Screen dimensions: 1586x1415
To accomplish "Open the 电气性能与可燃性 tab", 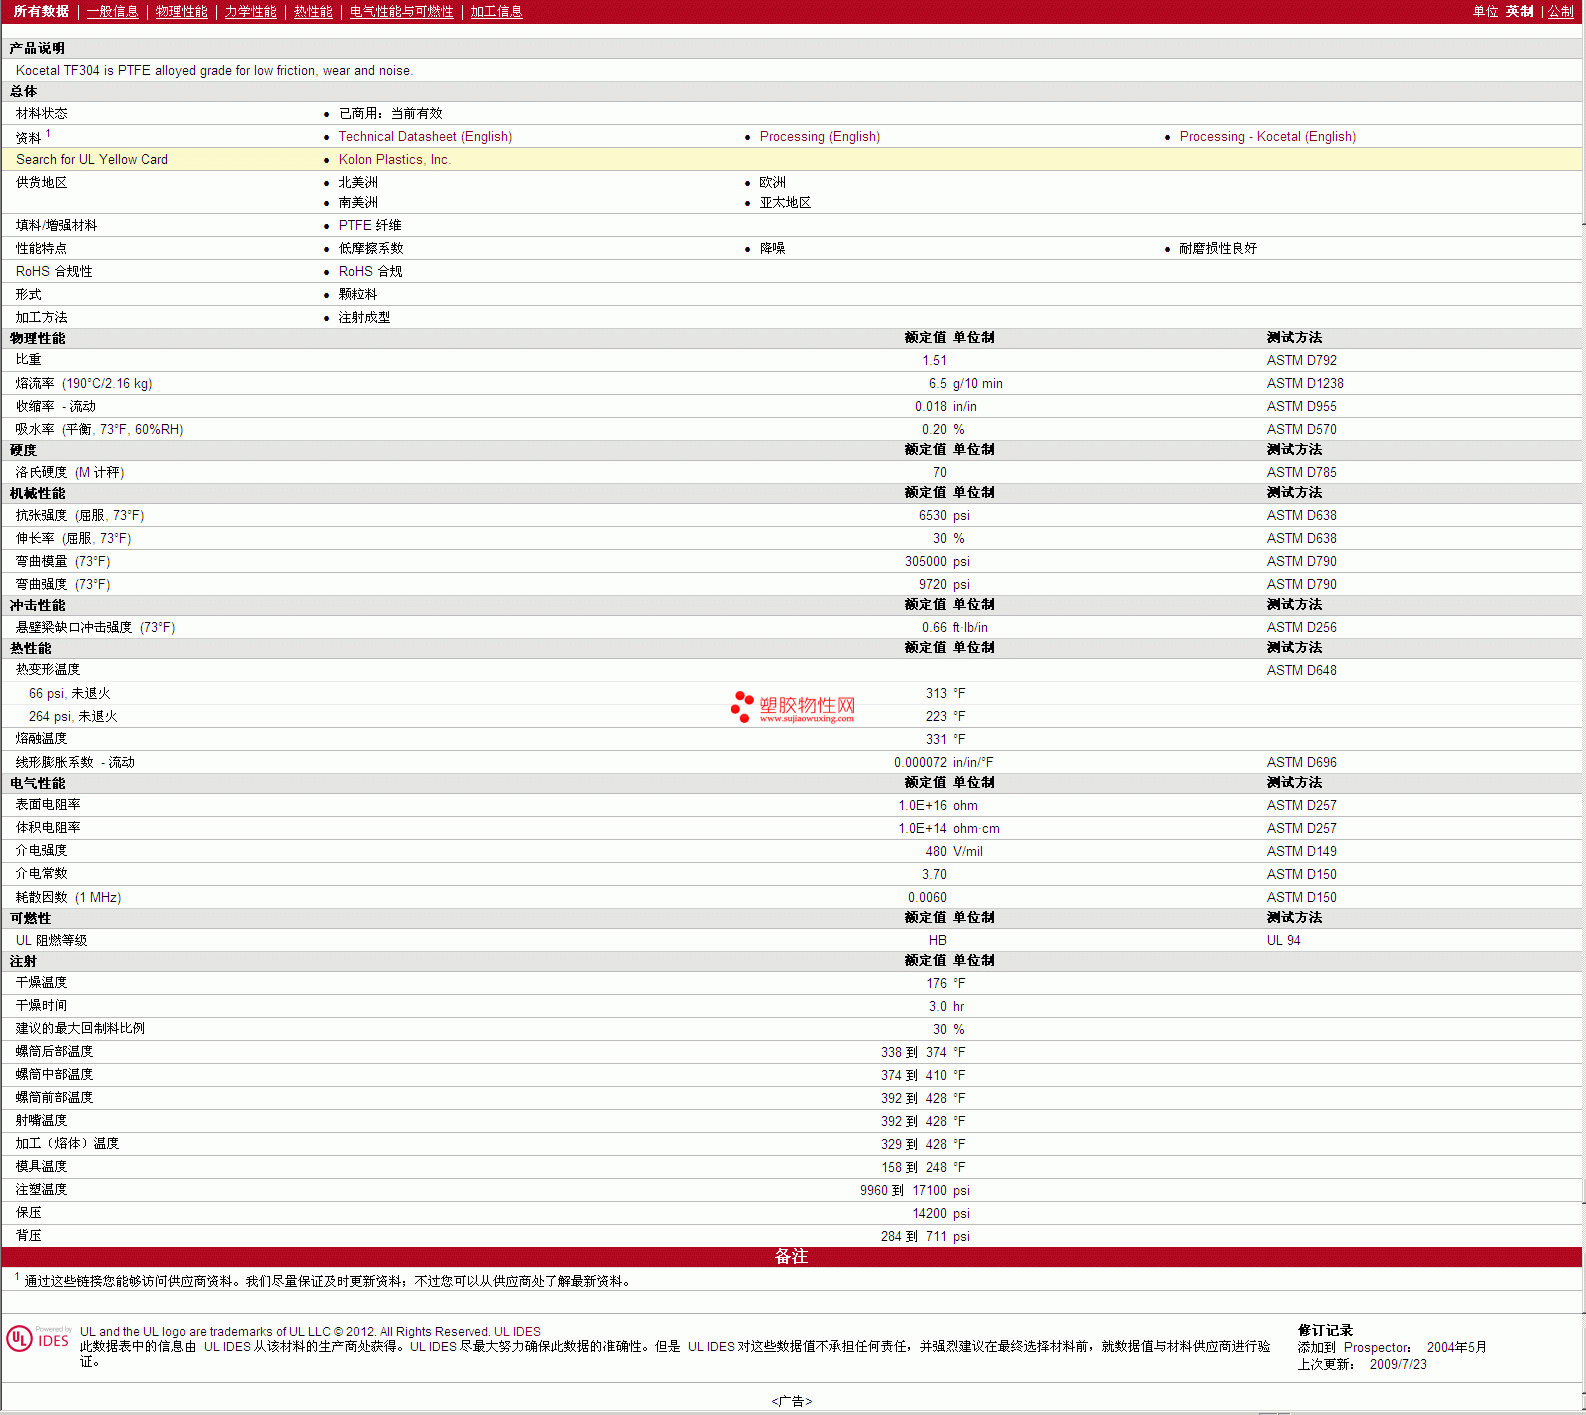I will pos(401,12).
